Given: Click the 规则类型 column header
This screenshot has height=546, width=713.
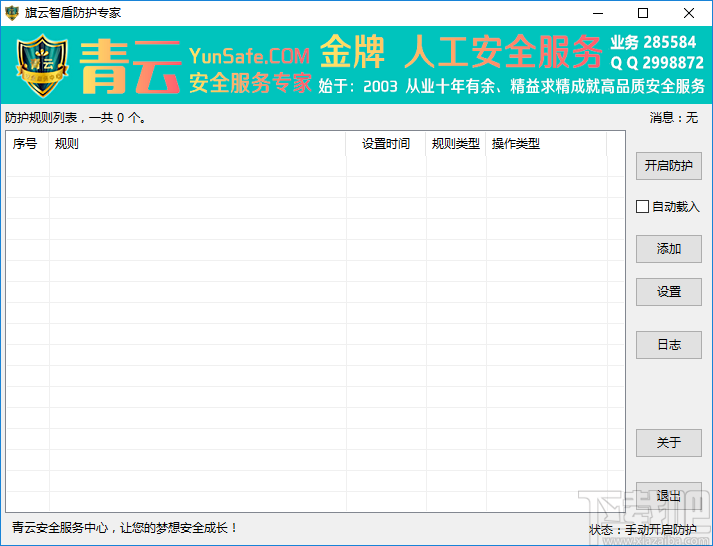Looking at the screenshot, I should coord(456,144).
